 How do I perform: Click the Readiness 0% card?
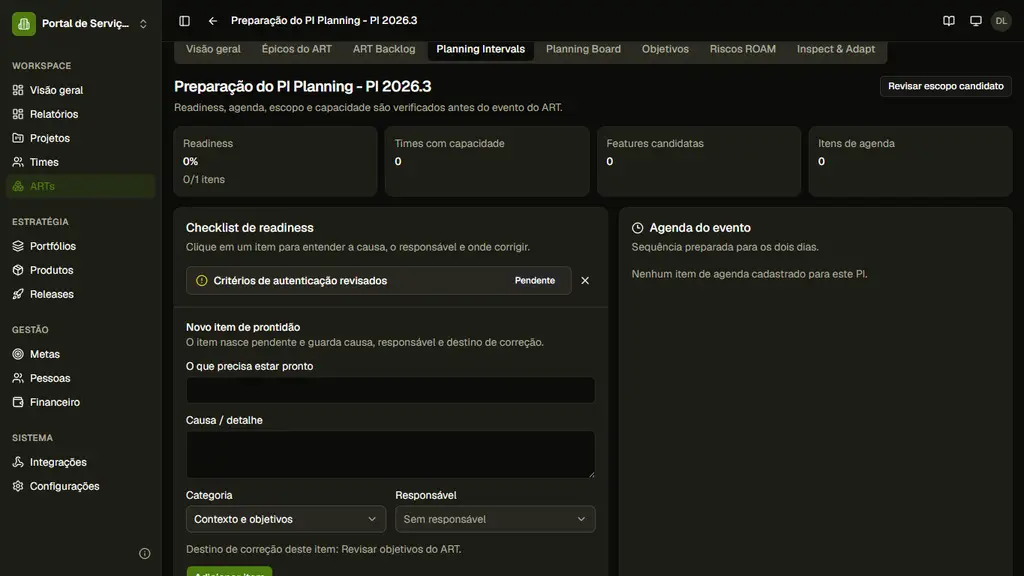[276, 161]
